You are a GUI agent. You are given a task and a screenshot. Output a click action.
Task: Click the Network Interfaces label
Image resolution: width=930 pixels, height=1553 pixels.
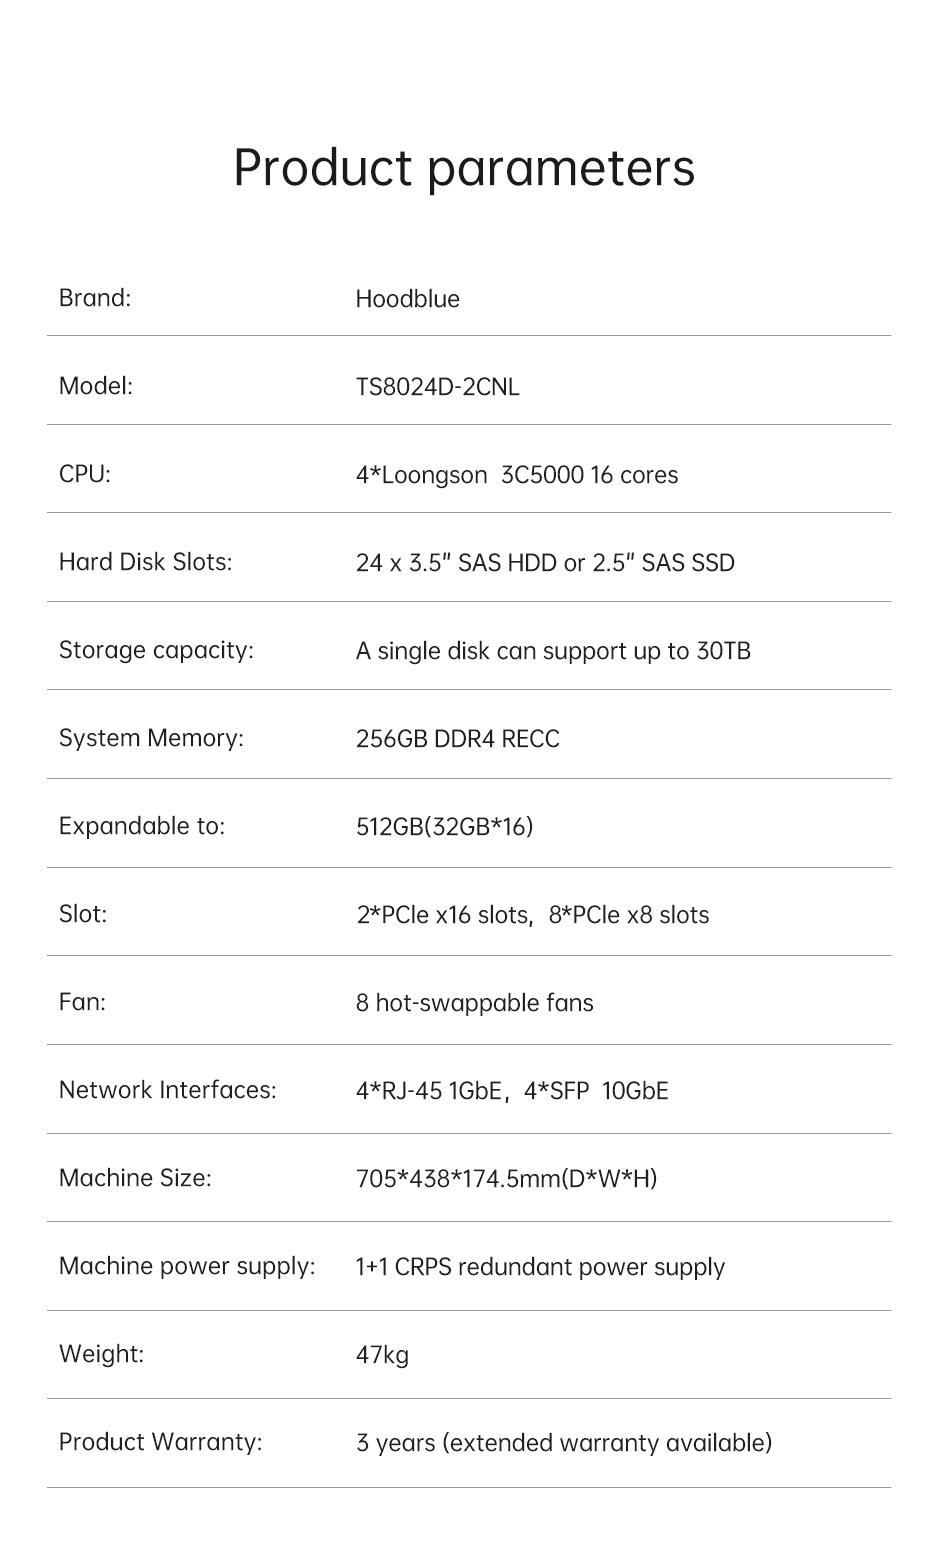tap(167, 1090)
